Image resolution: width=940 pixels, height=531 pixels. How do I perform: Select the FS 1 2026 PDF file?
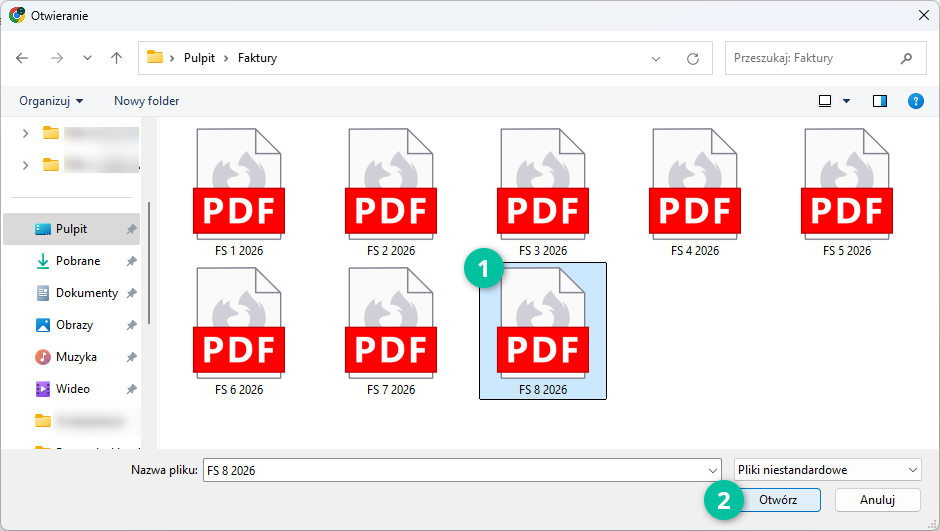tap(239, 192)
